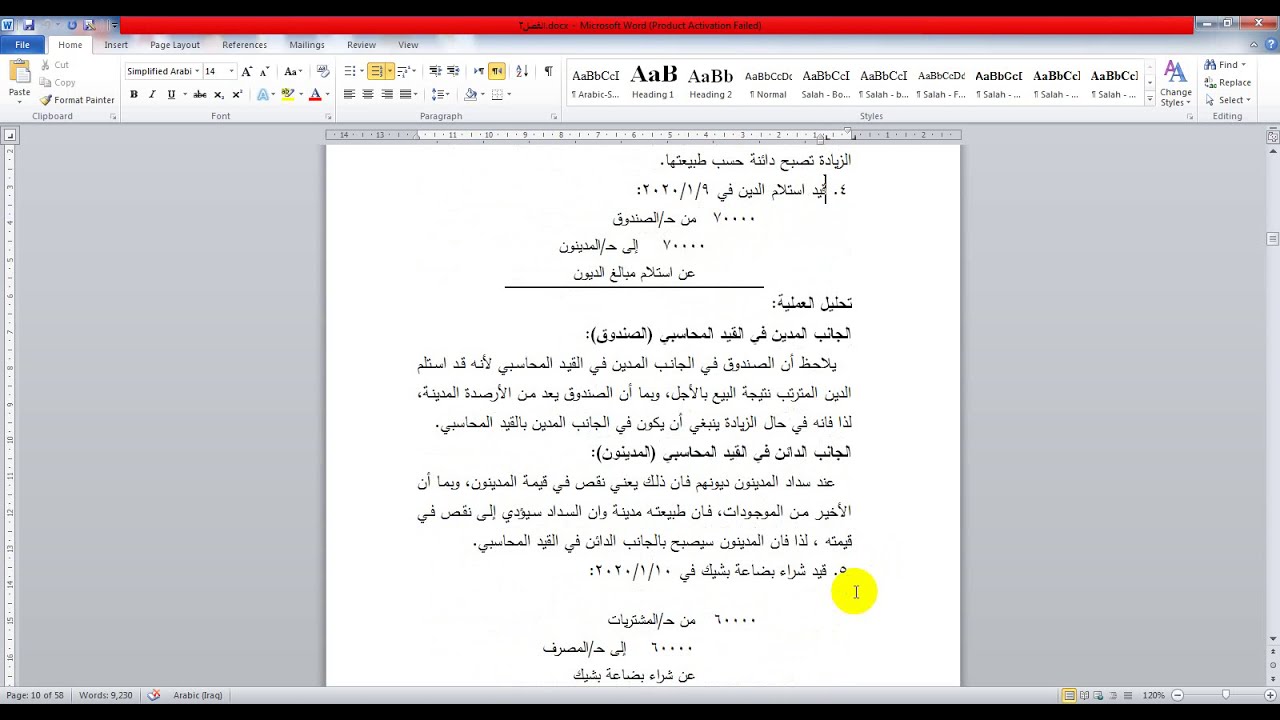Open the Find dropdown
Screen dimensions: 1280x720
pyautogui.click(x=1244, y=65)
